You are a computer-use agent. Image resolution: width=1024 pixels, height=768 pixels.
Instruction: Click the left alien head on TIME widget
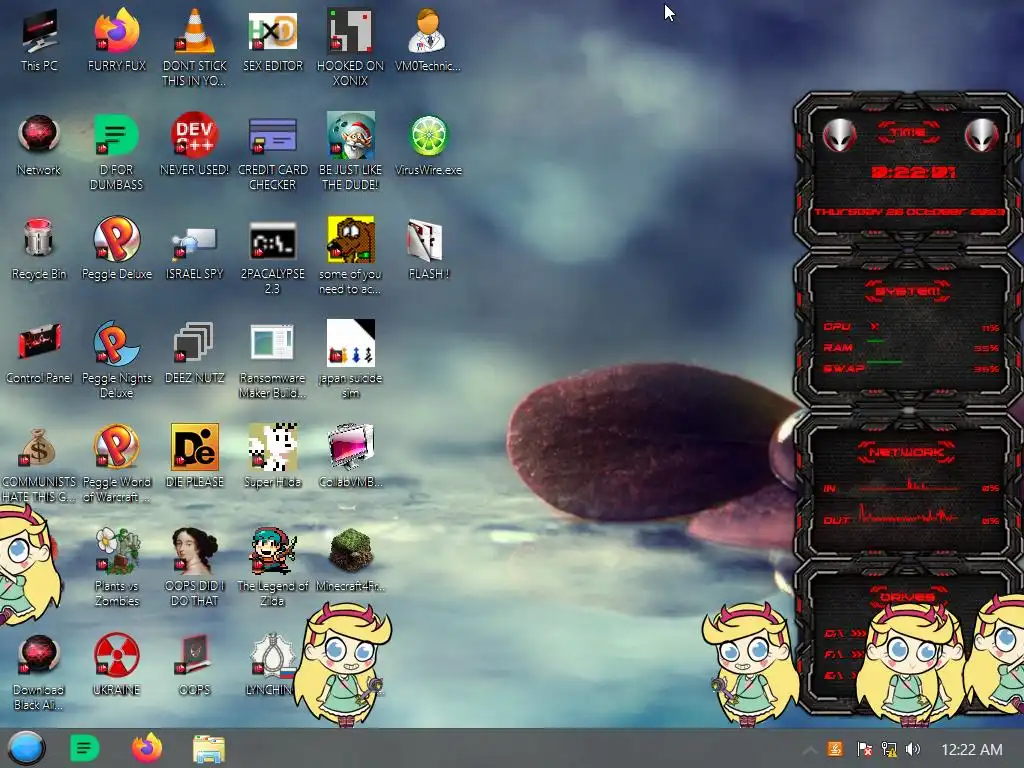(839, 135)
